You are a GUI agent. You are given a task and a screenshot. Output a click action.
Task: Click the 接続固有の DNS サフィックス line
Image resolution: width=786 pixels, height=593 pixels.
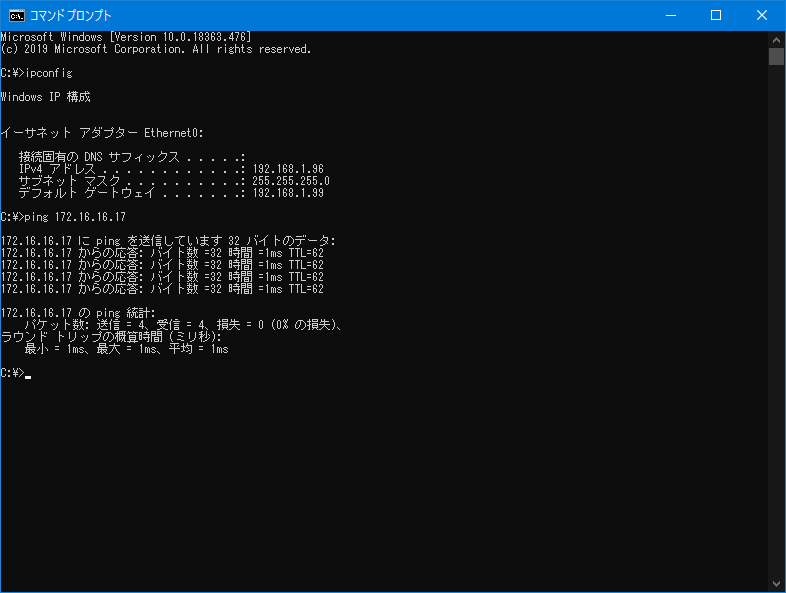(132, 157)
